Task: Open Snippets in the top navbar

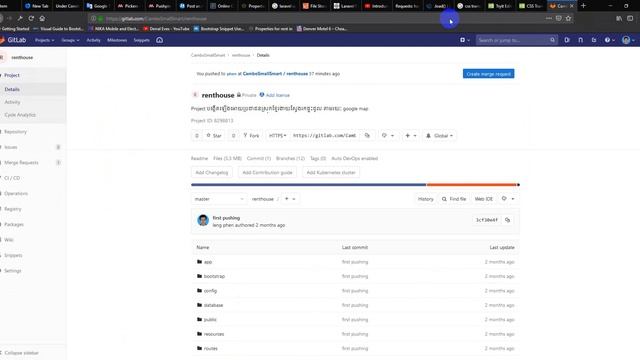Action: [142, 40]
